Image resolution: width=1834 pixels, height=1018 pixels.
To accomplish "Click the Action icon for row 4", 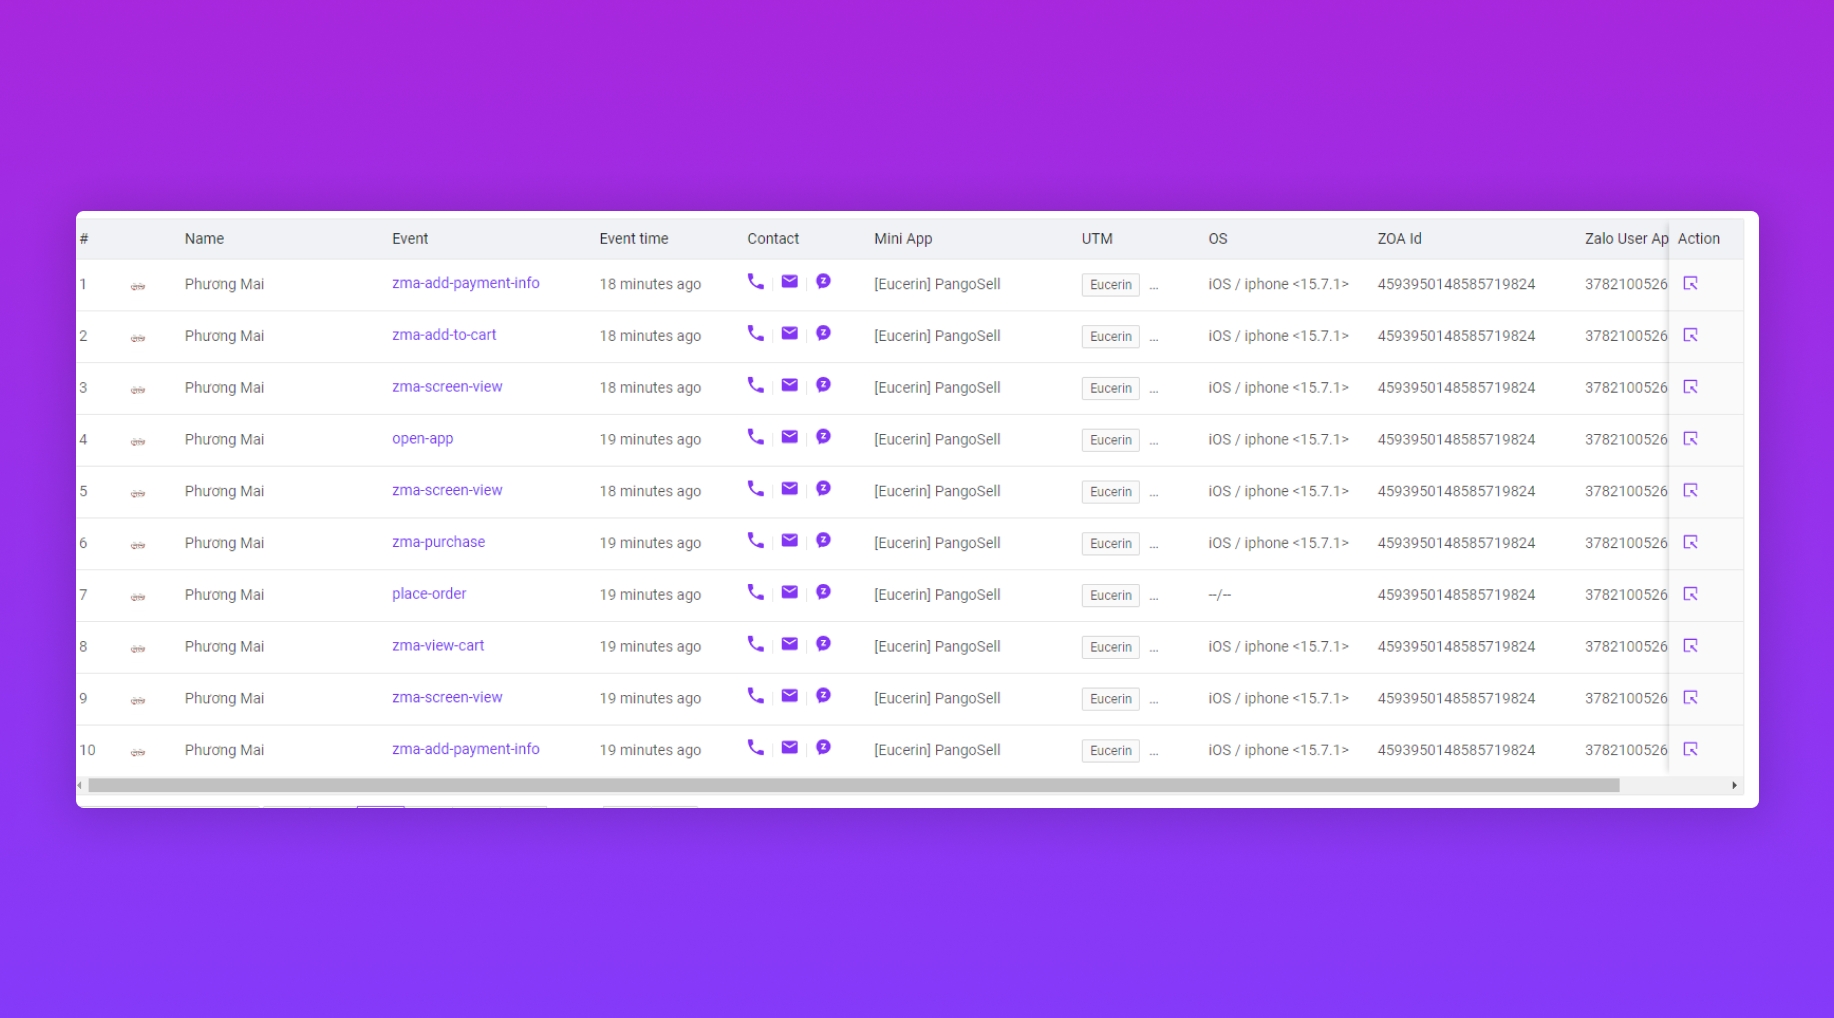I will point(1690,439).
